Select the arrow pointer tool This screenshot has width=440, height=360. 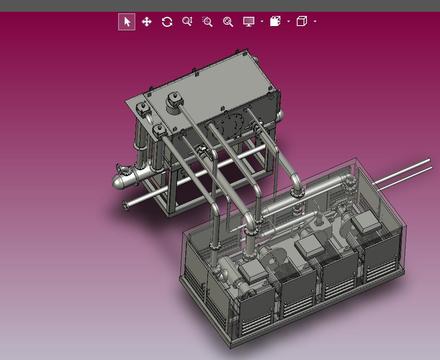point(127,22)
